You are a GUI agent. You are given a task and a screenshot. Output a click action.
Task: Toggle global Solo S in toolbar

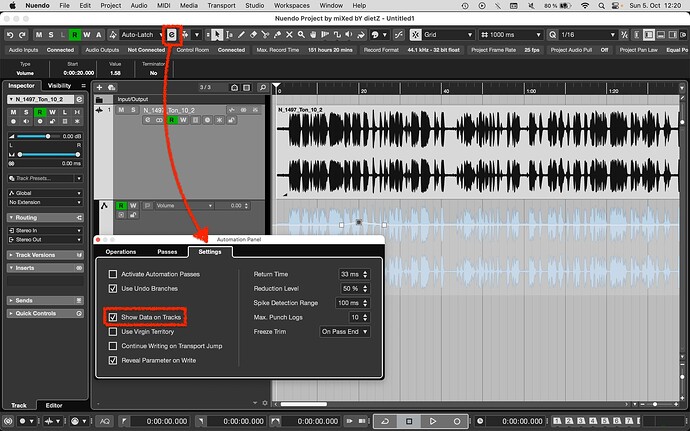51,35
